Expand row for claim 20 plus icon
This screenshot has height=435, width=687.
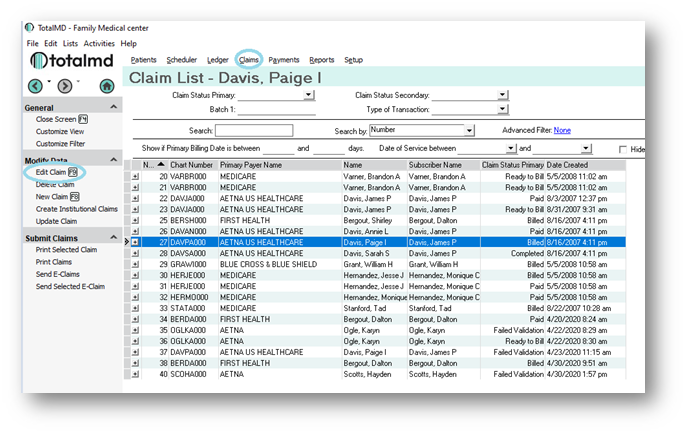[x=136, y=175]
